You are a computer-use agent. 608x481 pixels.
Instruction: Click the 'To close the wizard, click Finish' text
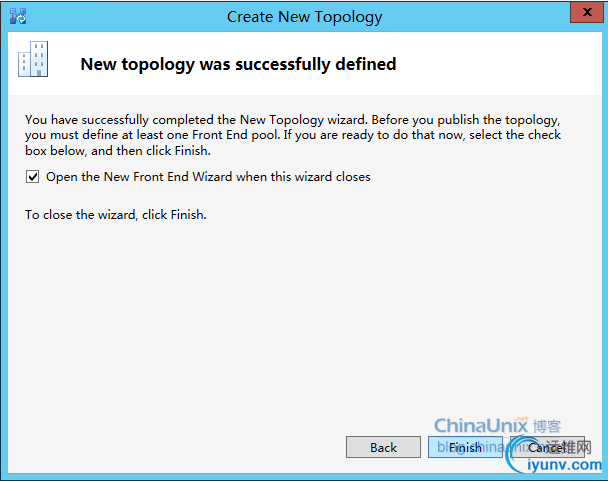pos(116,215)
